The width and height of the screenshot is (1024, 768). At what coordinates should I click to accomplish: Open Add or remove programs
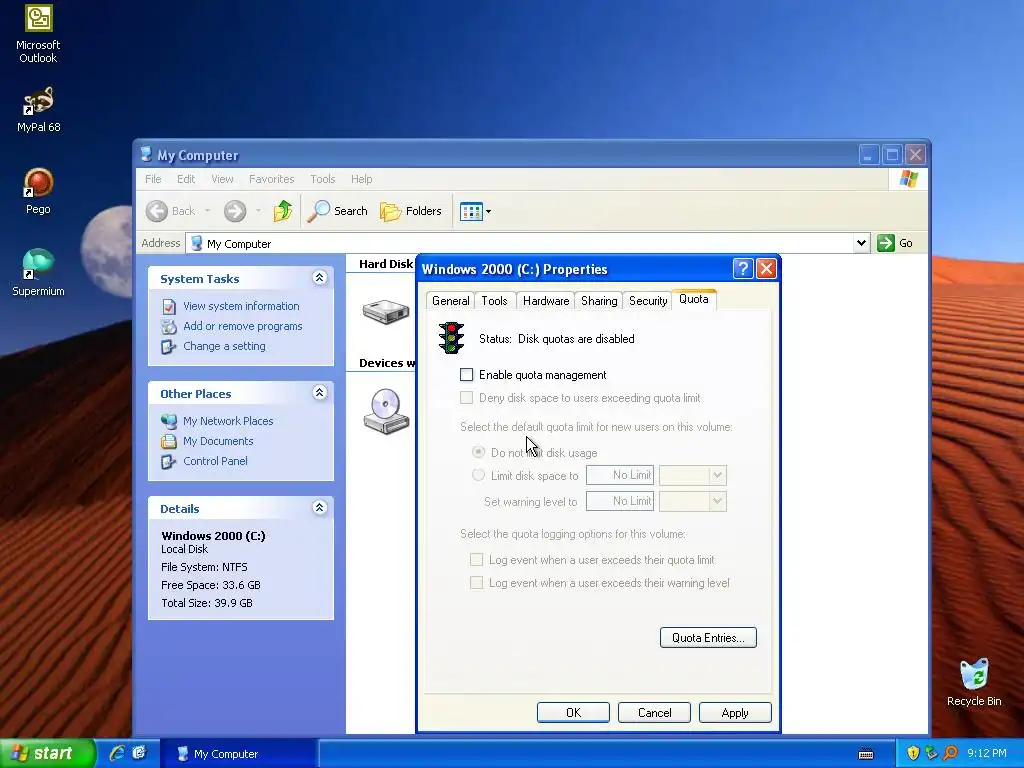pyautogui.click(x=242, y=326)
